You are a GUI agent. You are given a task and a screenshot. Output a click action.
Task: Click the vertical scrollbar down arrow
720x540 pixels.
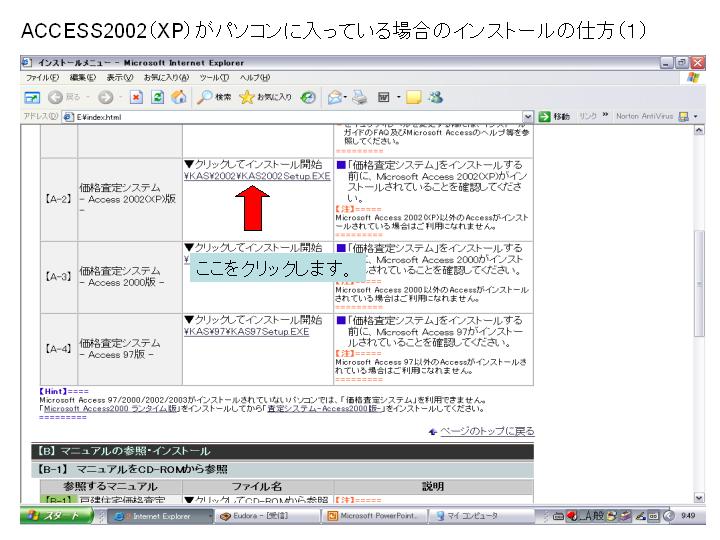[699, 497]
